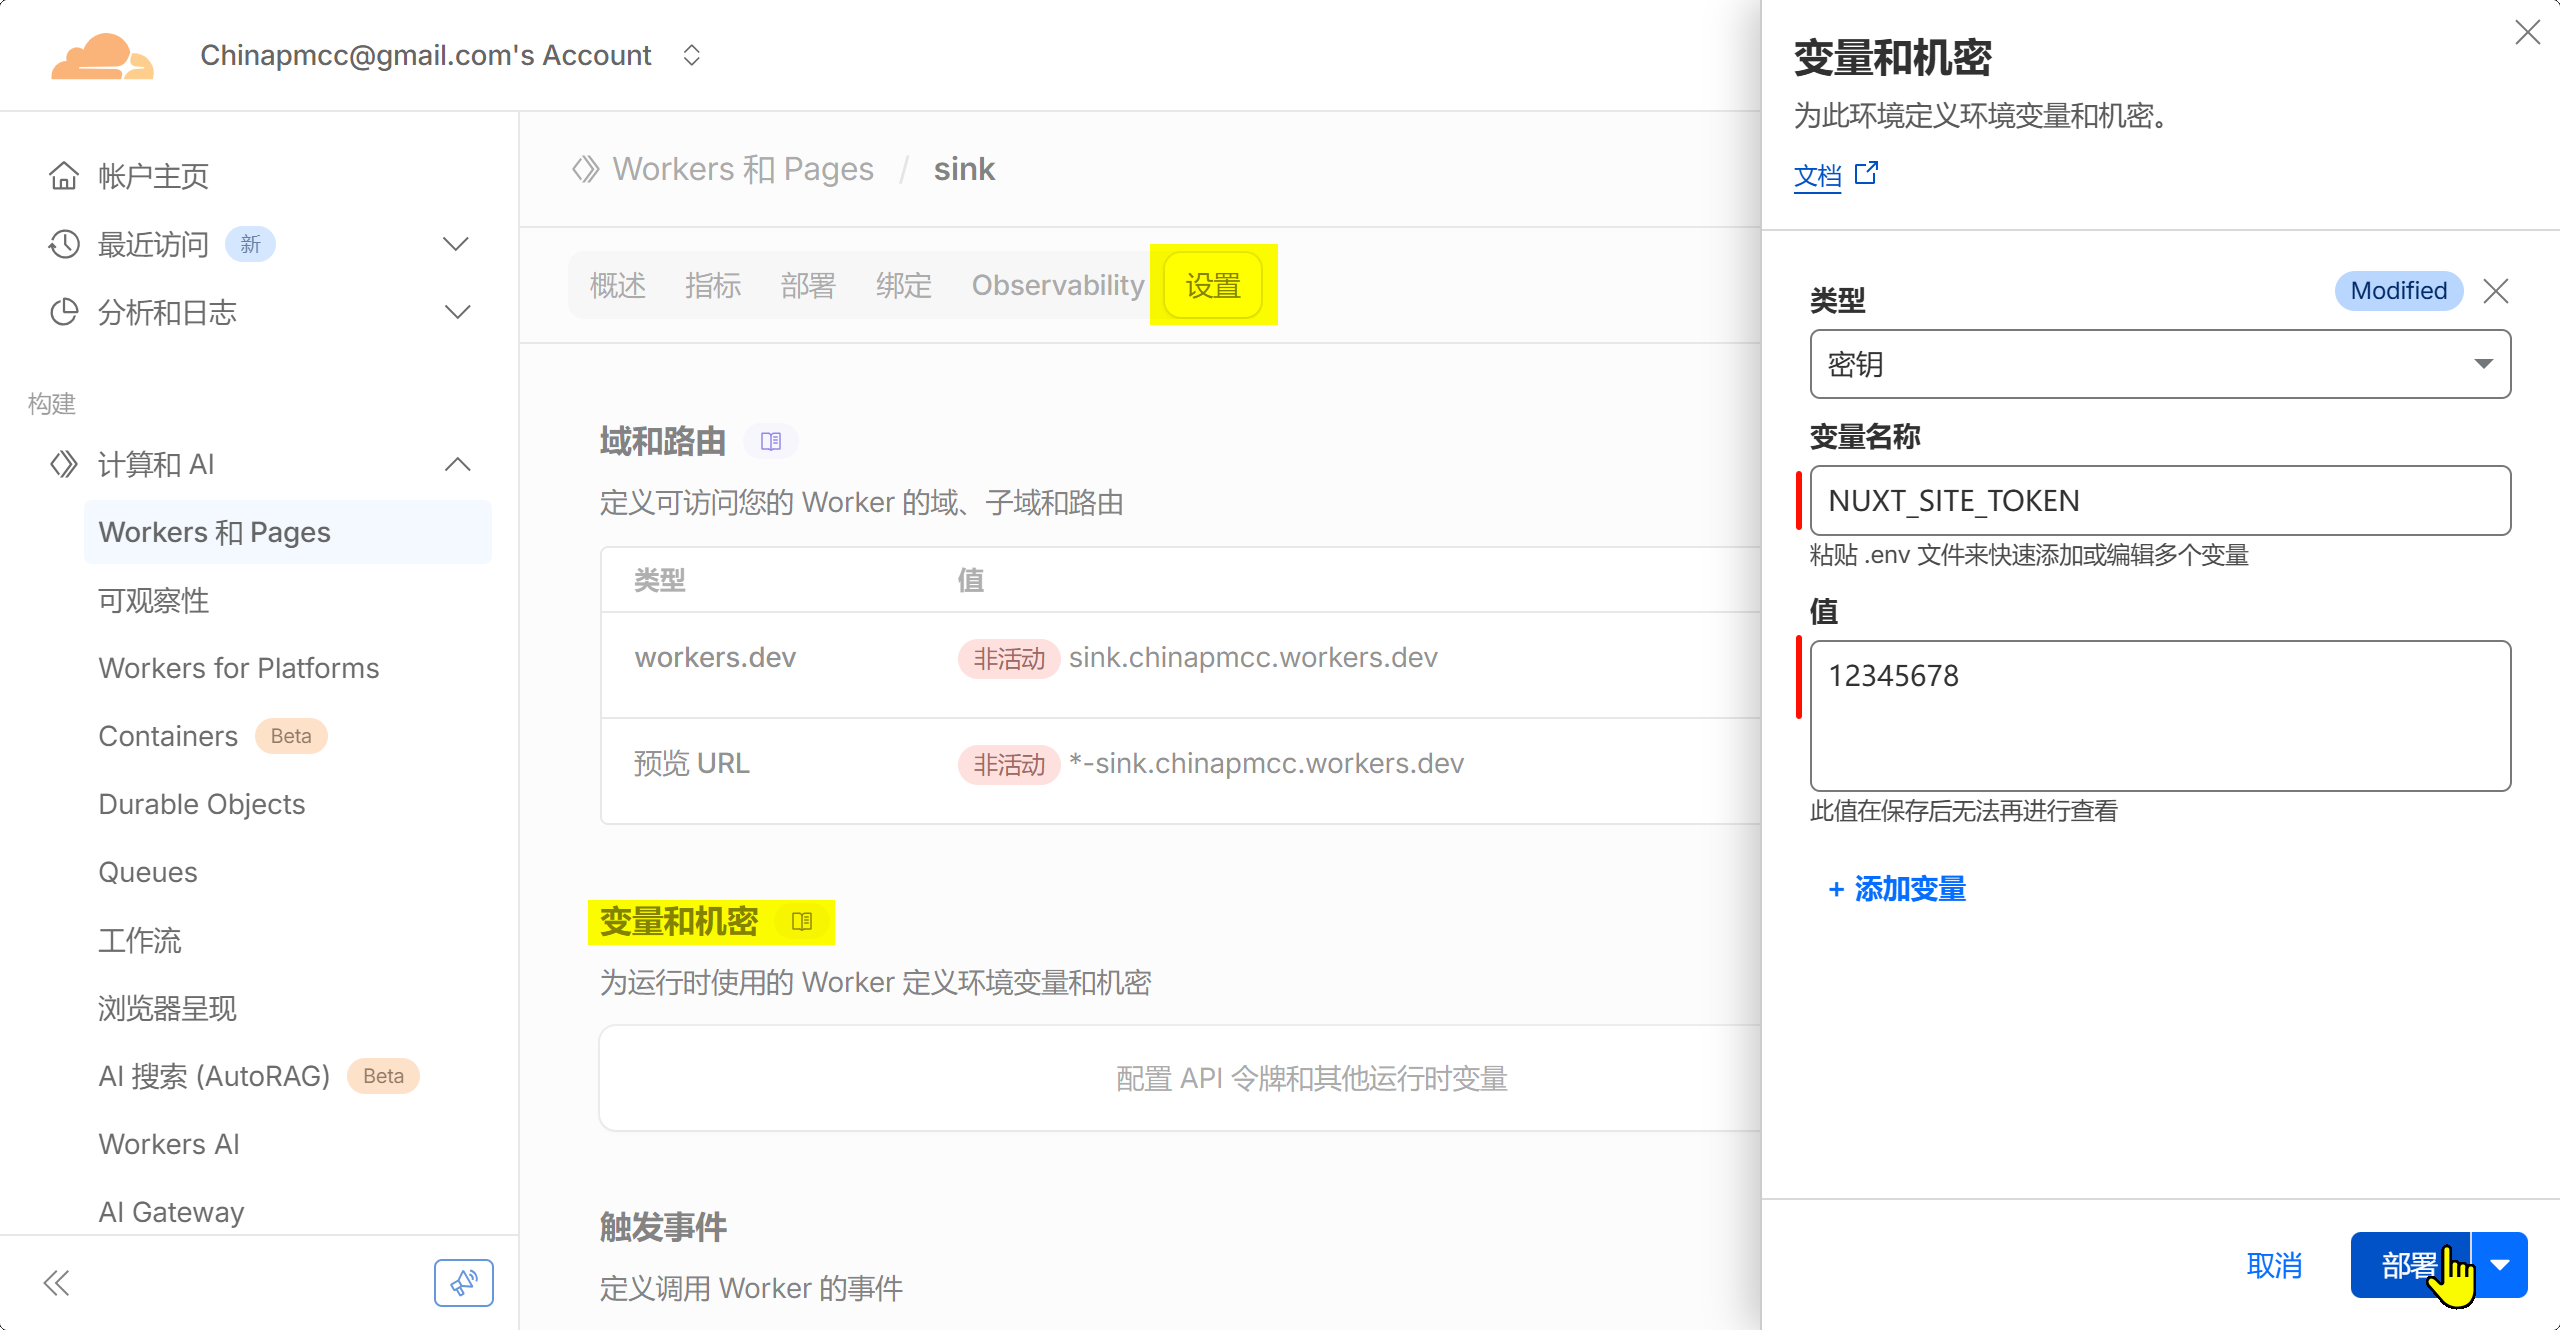Open the account switcher arrows
2560x1330 pixels.
tap(691, 55)
